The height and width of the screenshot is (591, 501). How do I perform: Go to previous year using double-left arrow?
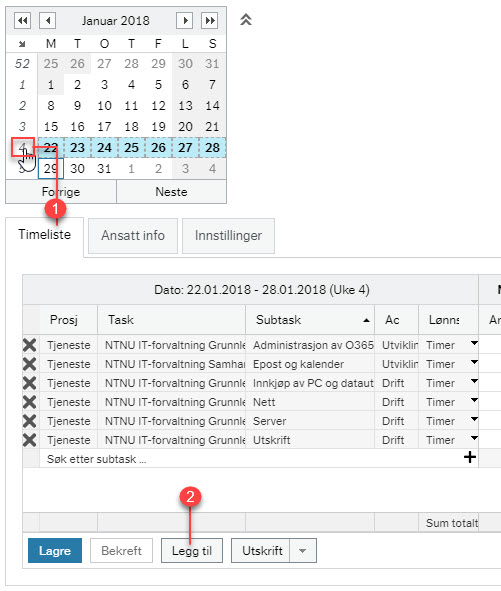23,20
